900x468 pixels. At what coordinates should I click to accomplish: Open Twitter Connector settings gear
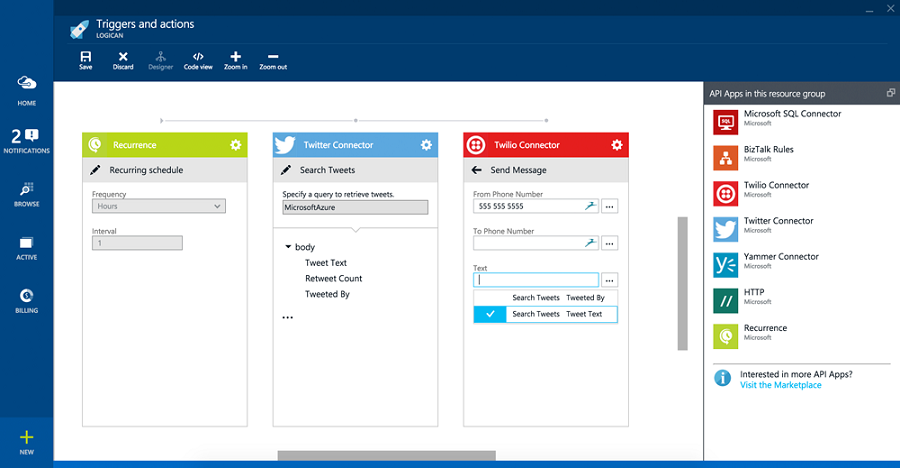426,145
